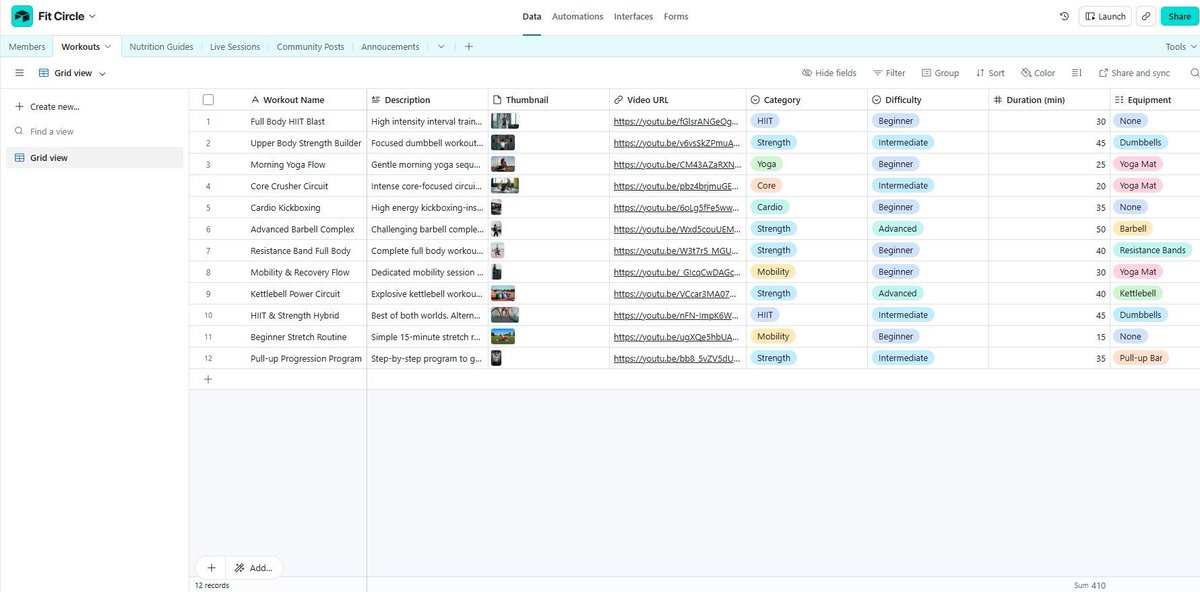
Task: Click the Hide fields toolbar item
Action: point(829,73)
